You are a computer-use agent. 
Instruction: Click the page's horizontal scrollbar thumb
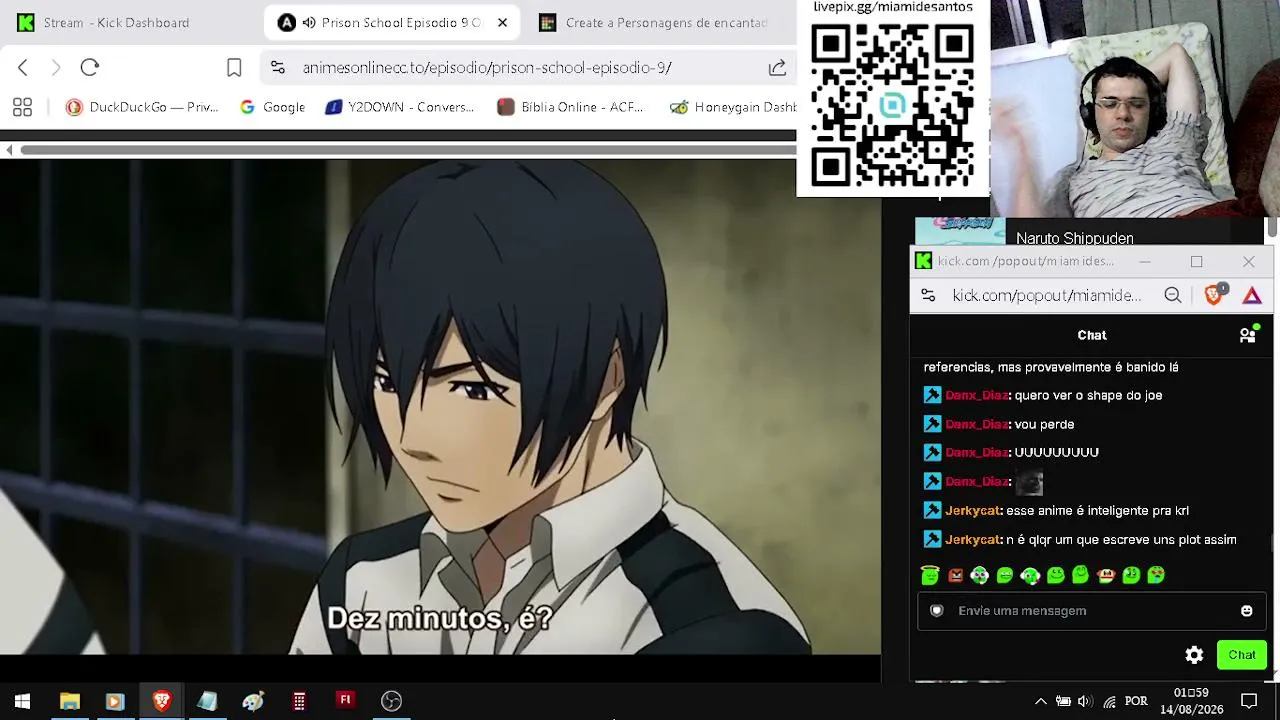pos(408,150)
